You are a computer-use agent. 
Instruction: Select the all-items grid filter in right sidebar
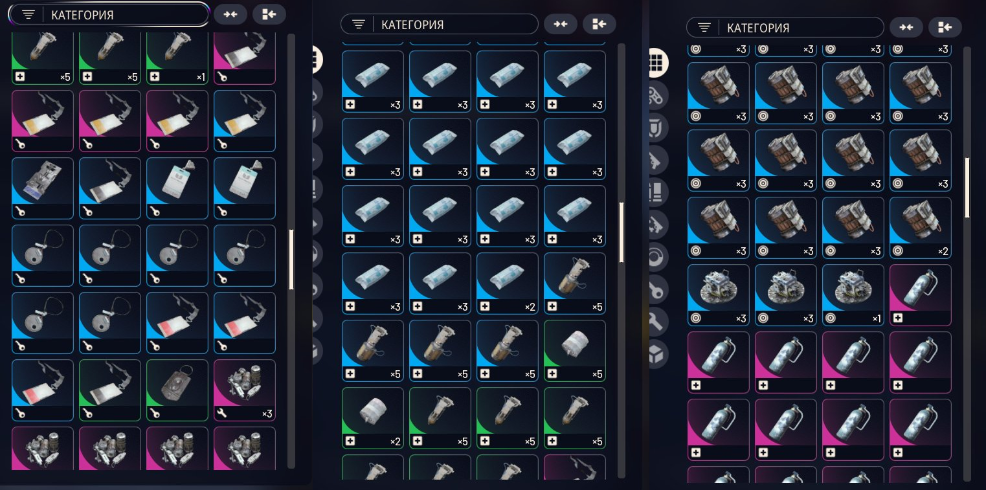point(658,62)
